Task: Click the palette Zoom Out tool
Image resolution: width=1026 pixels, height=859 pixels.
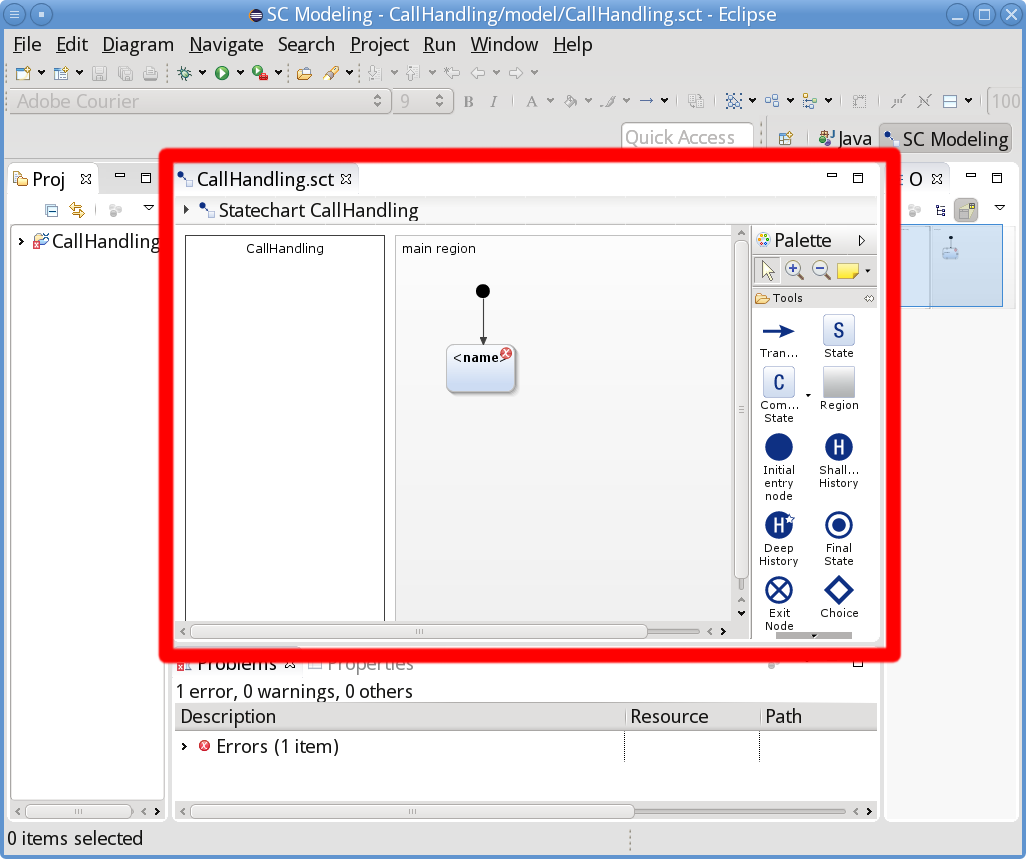Action: 821,270
